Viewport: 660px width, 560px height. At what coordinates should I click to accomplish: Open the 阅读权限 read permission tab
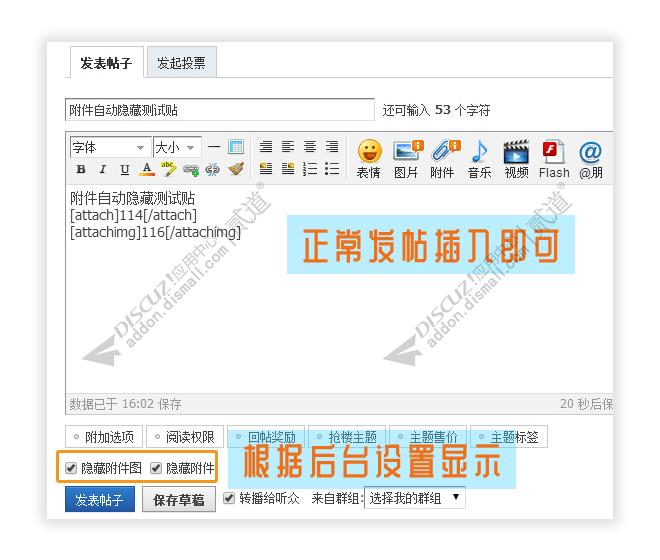(185, 437)
